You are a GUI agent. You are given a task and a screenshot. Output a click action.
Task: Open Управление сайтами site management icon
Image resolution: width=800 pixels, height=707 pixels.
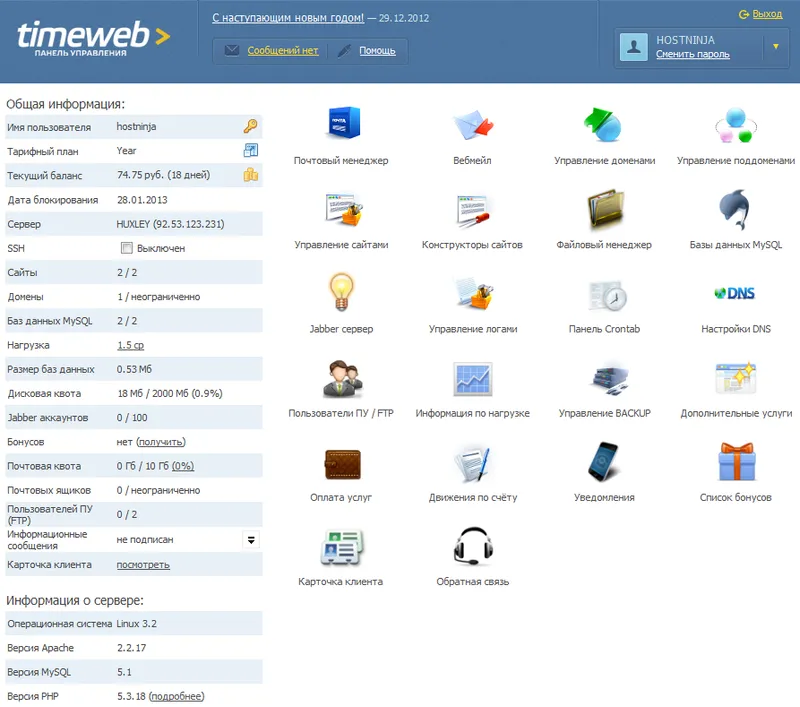(x=343, y=209)
